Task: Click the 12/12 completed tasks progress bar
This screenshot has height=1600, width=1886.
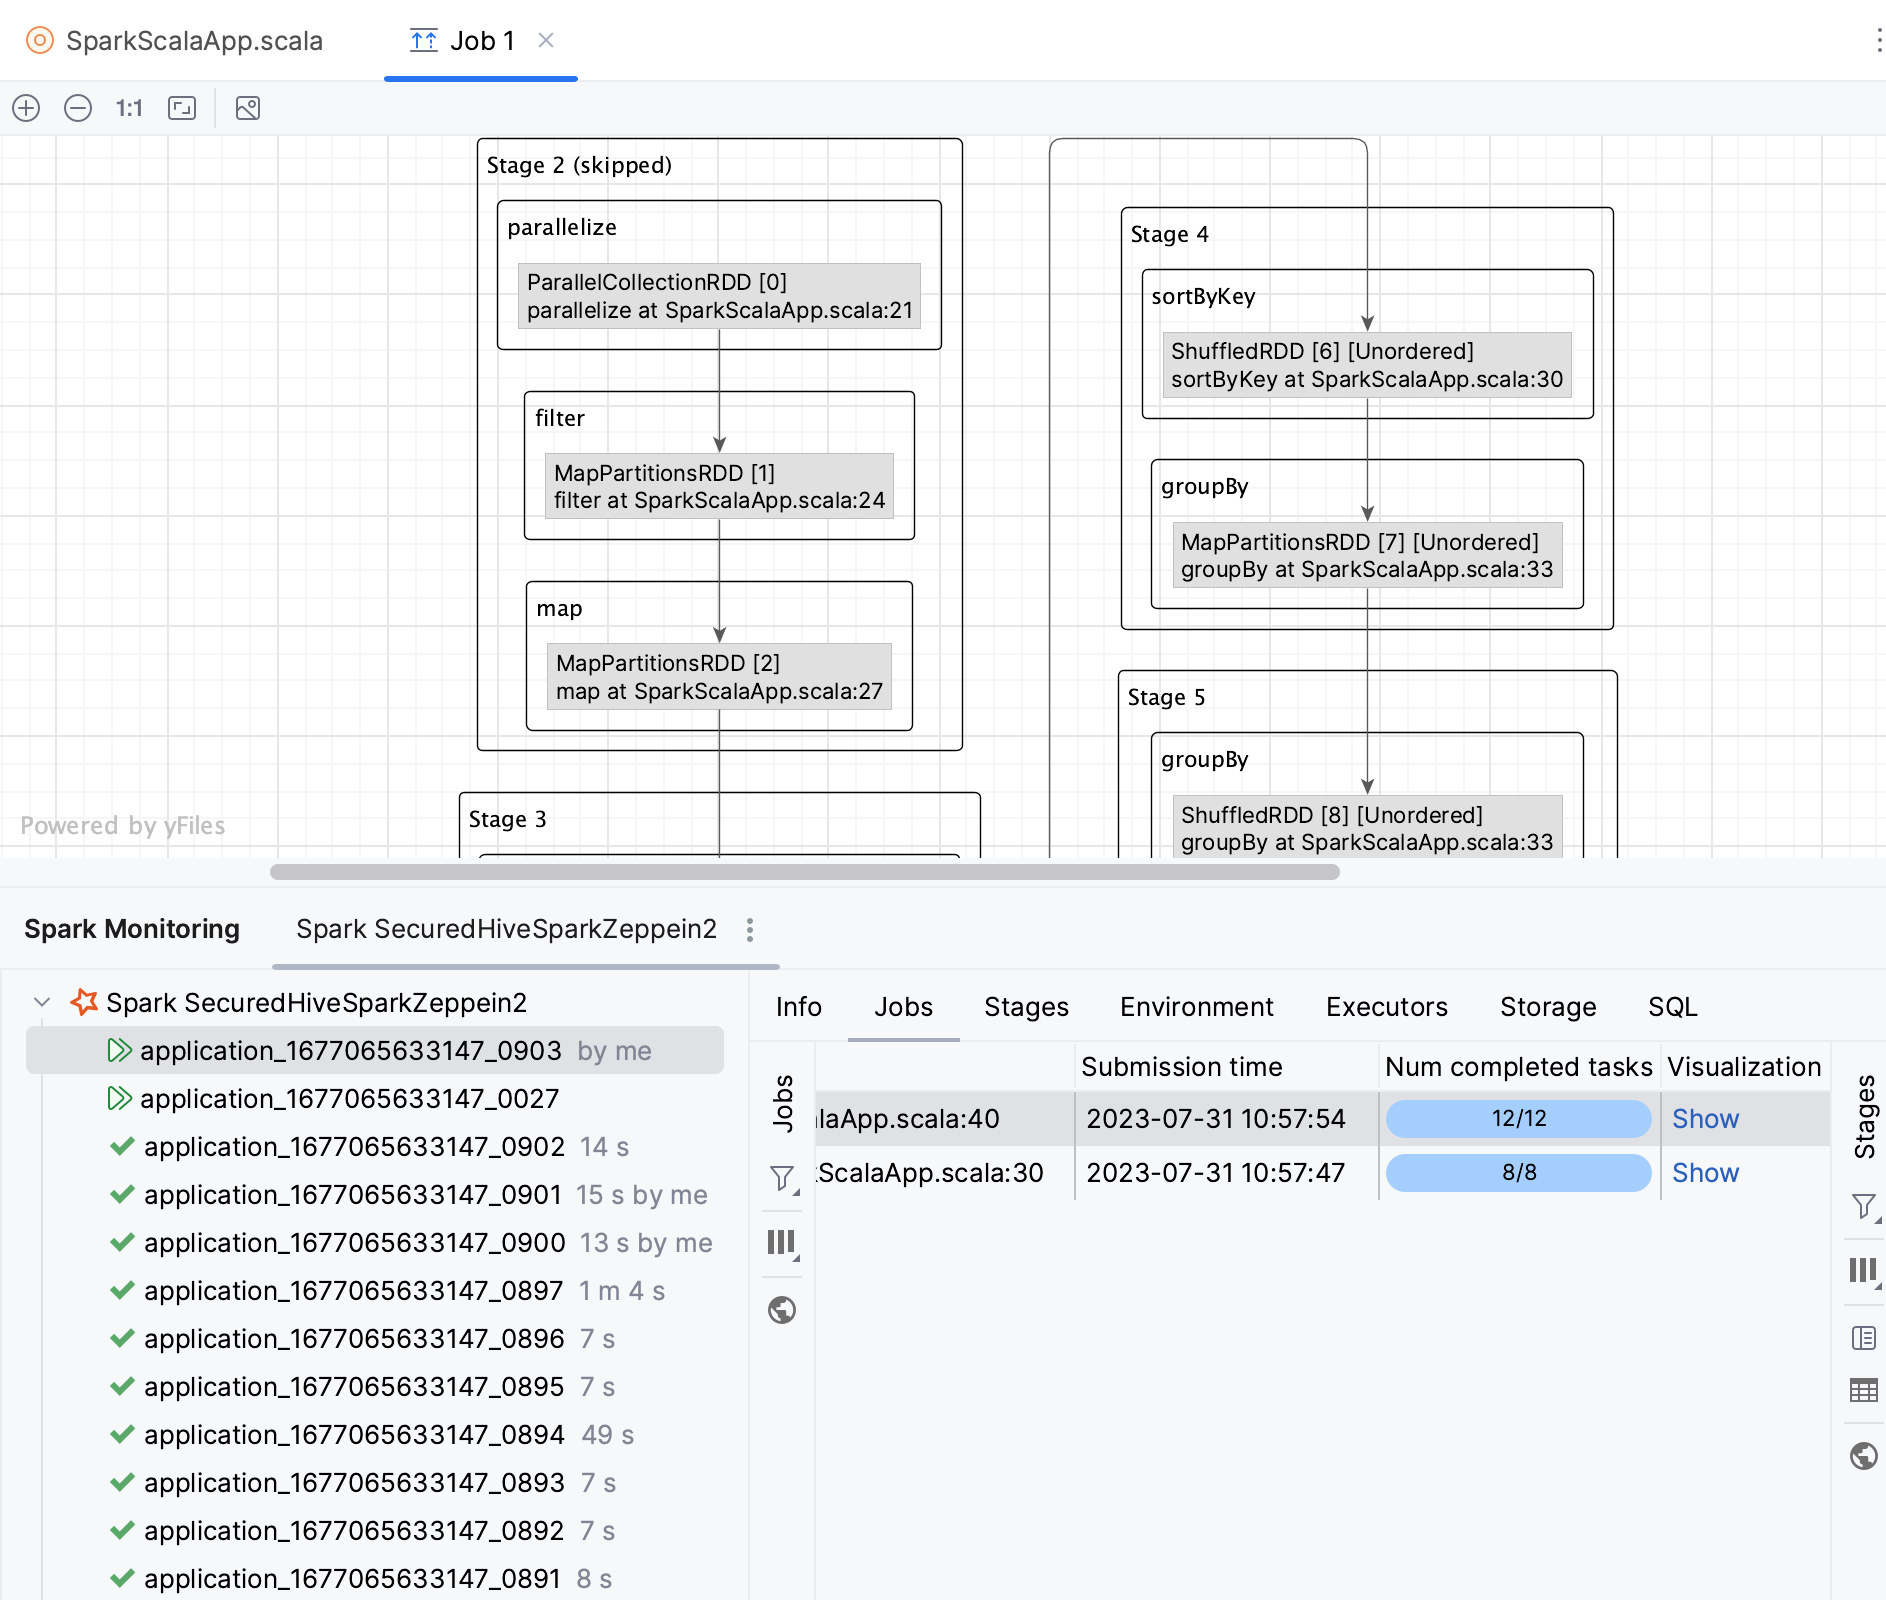Action: [1518, 1119]
